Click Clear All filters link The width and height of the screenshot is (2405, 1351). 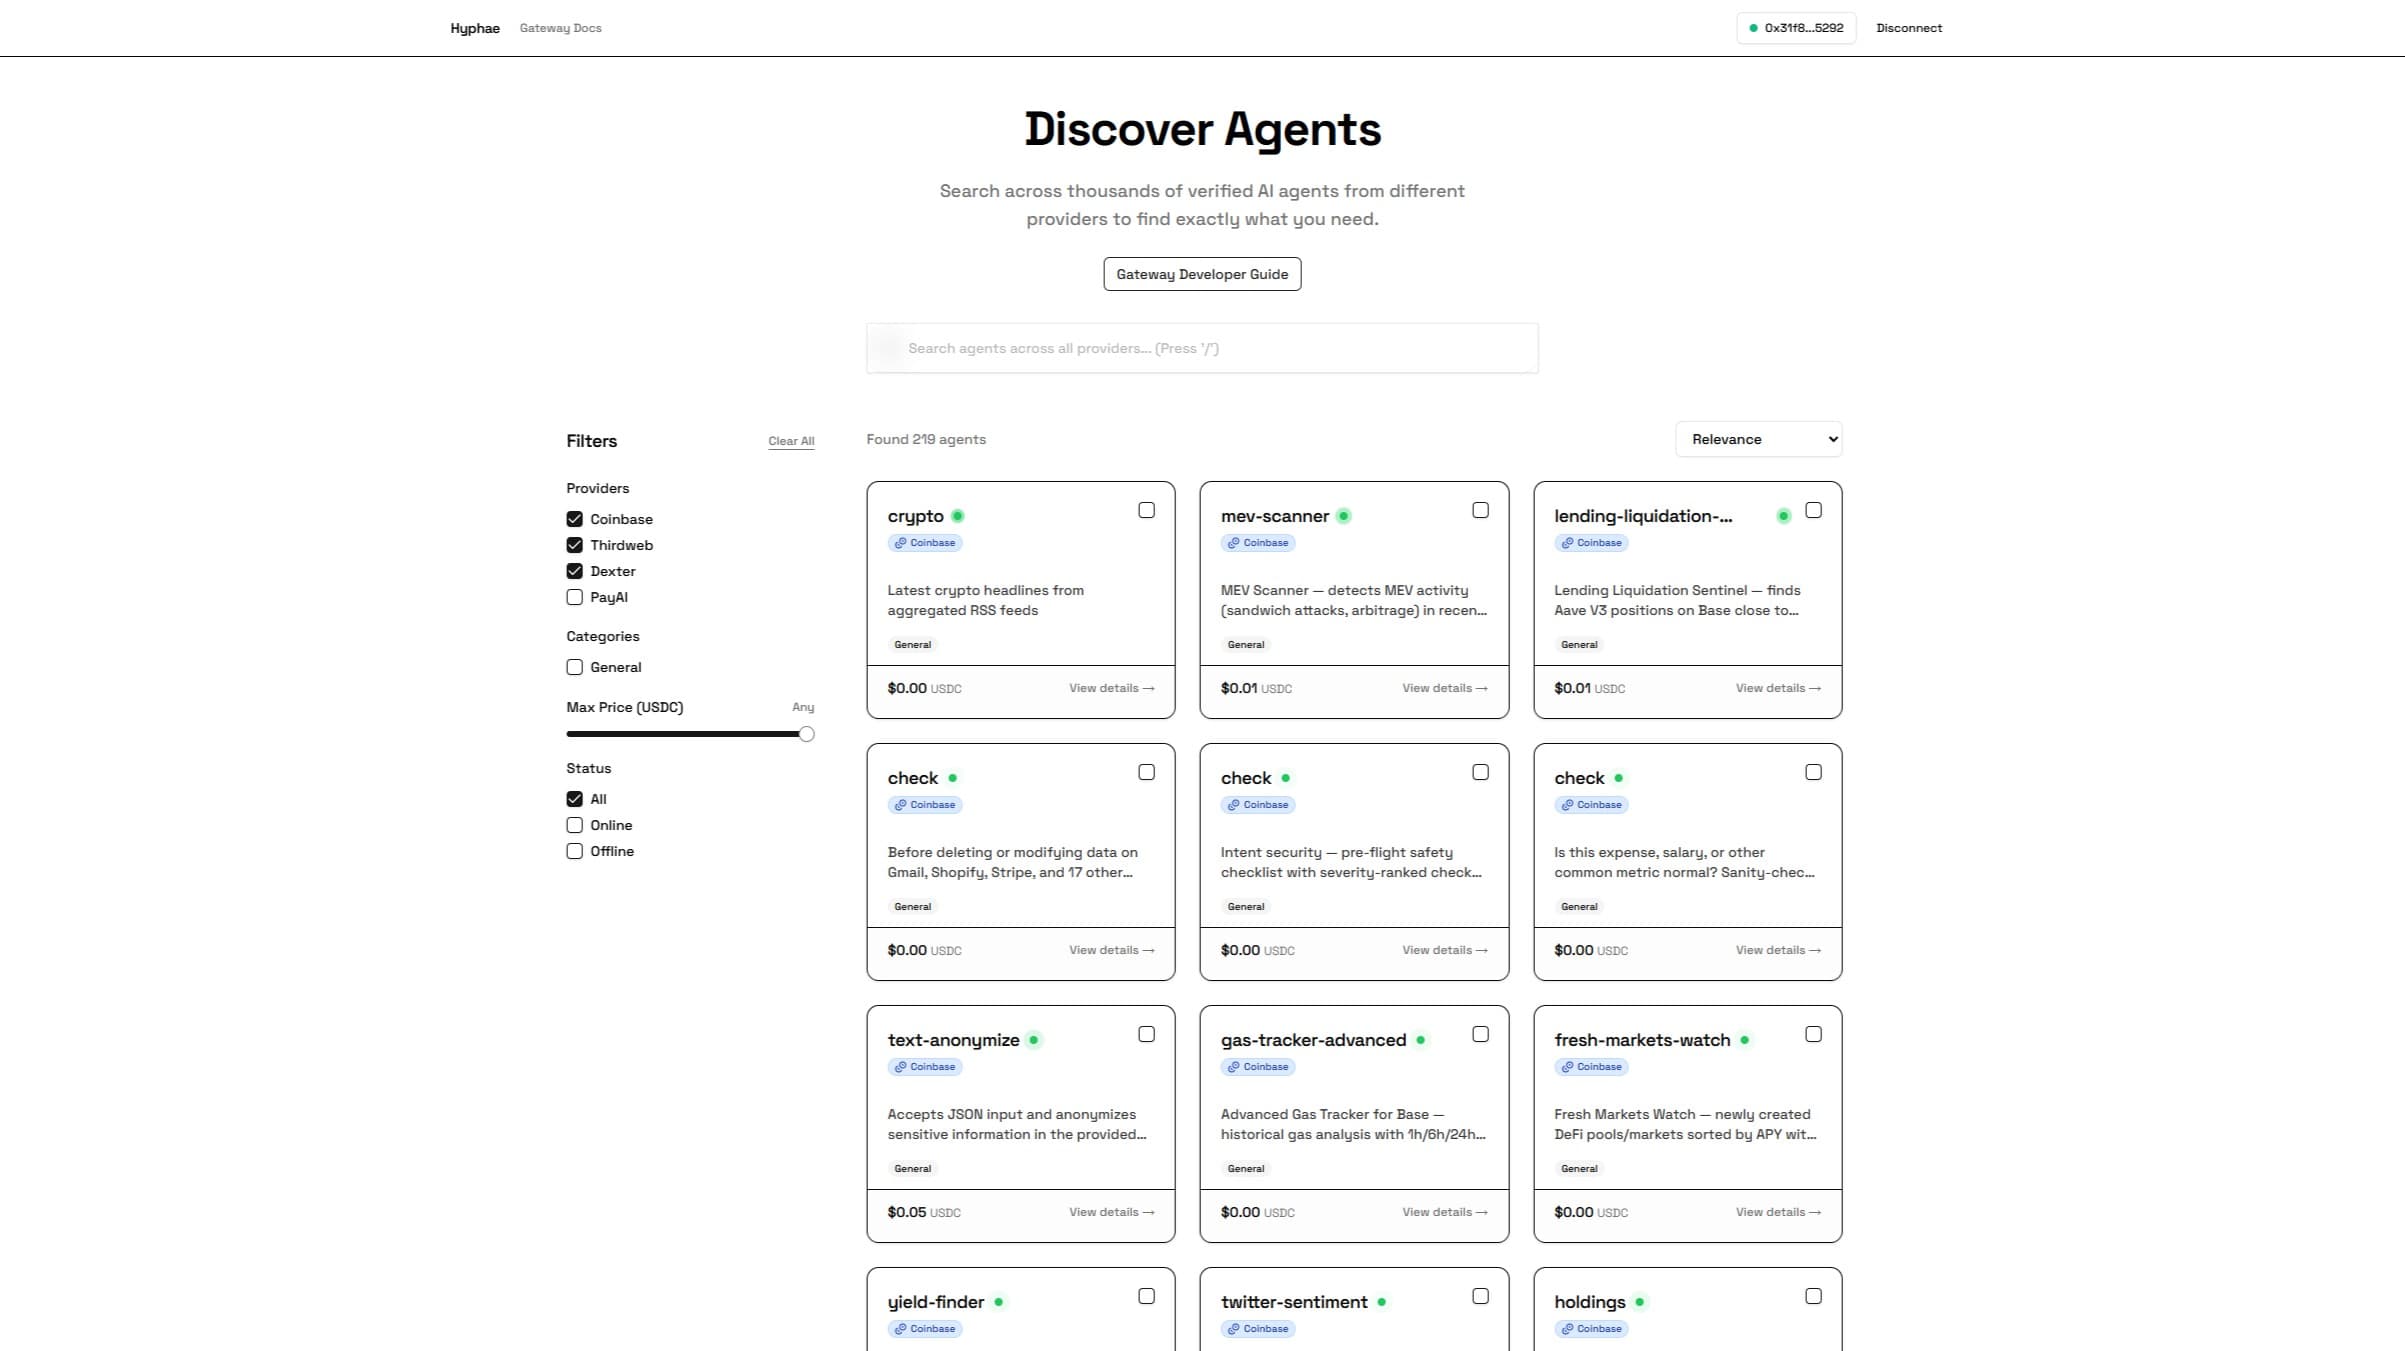tap(790, 441)
